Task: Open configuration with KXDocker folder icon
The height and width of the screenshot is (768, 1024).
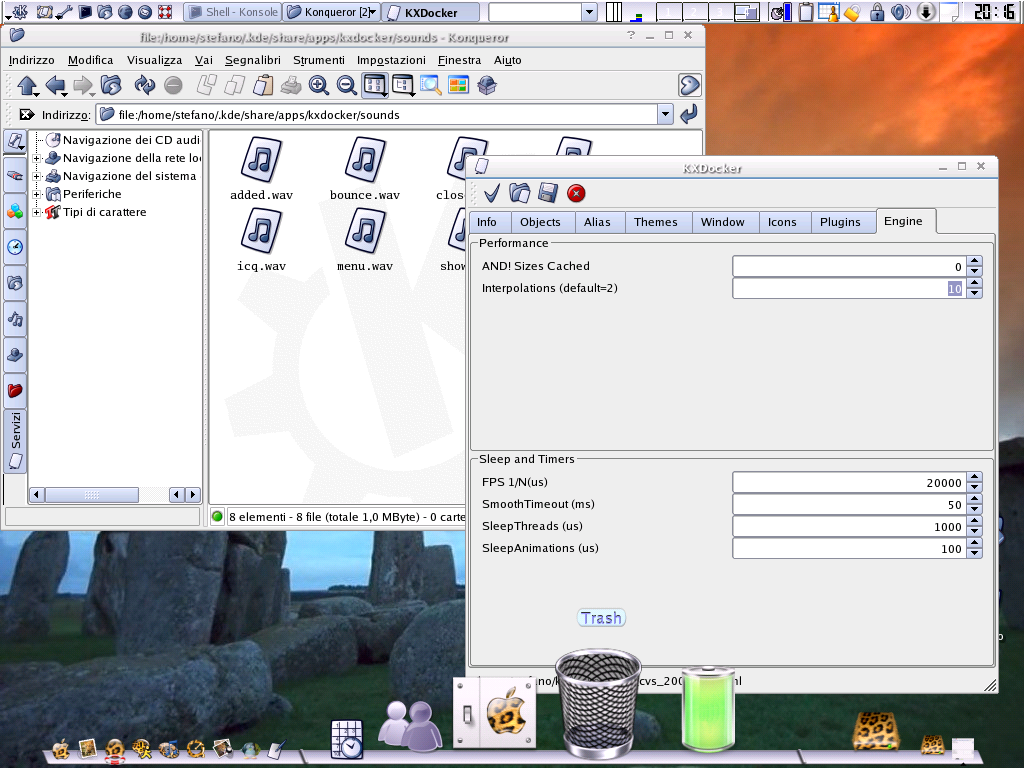Action: pos(520,193)
